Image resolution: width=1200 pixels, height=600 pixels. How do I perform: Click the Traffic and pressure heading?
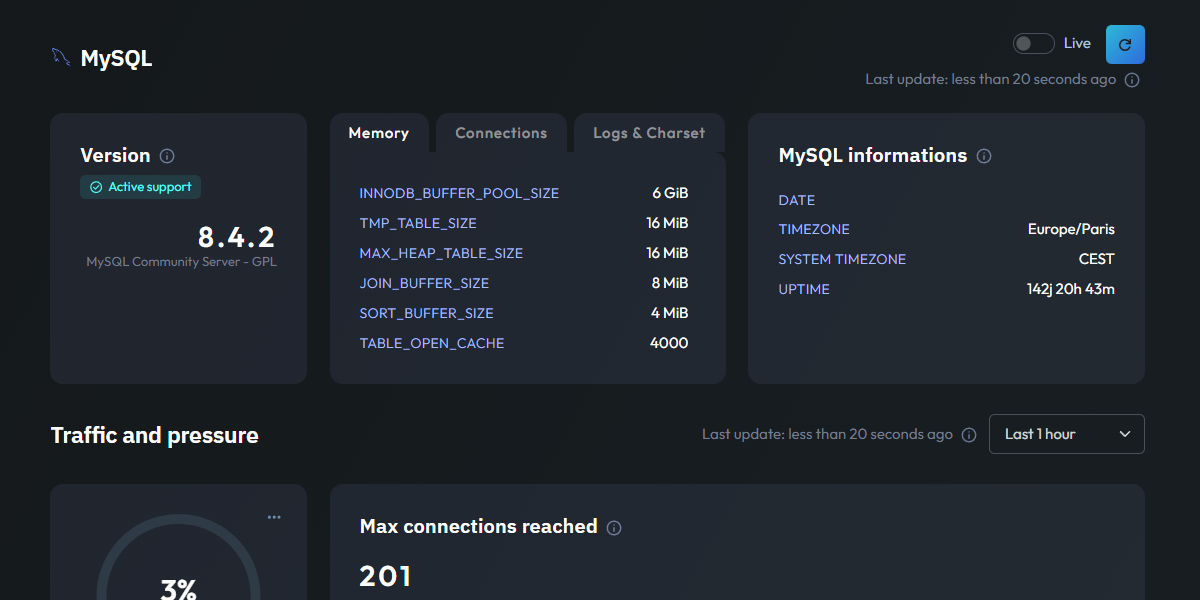coord(155,435)
